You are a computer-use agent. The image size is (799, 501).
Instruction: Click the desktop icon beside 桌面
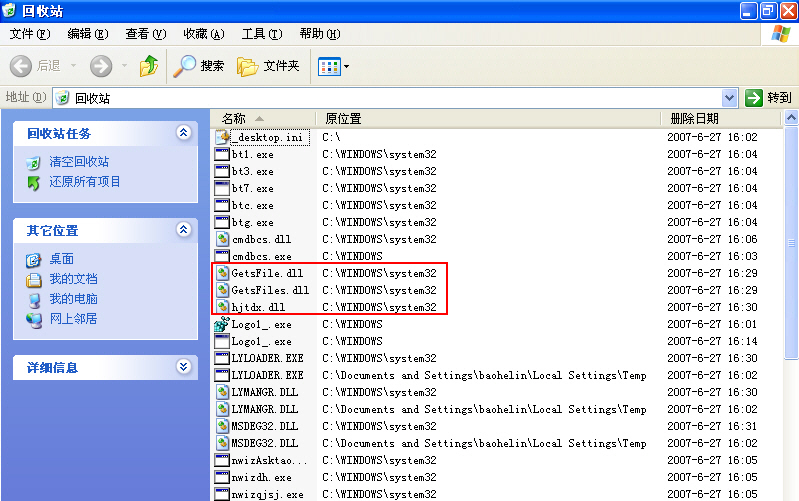pyautogui.click(x=34, y=260)
